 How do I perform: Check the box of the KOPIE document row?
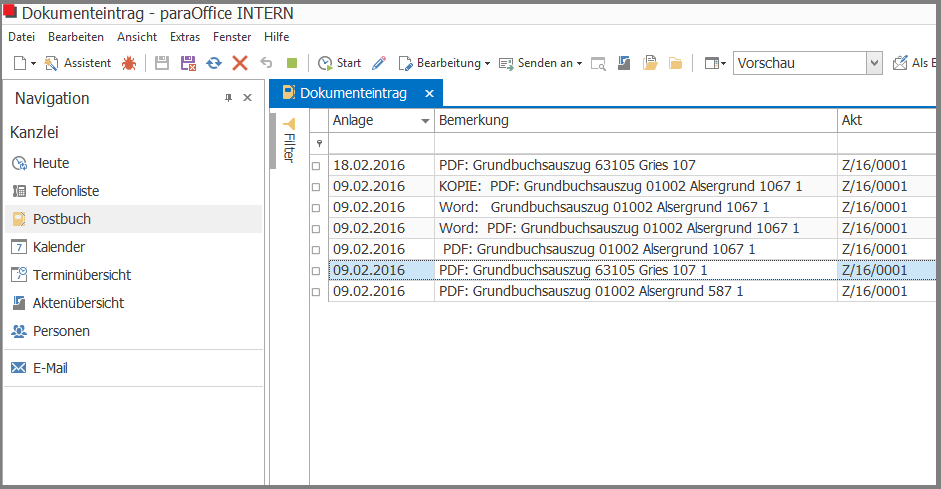click(317, 187)
